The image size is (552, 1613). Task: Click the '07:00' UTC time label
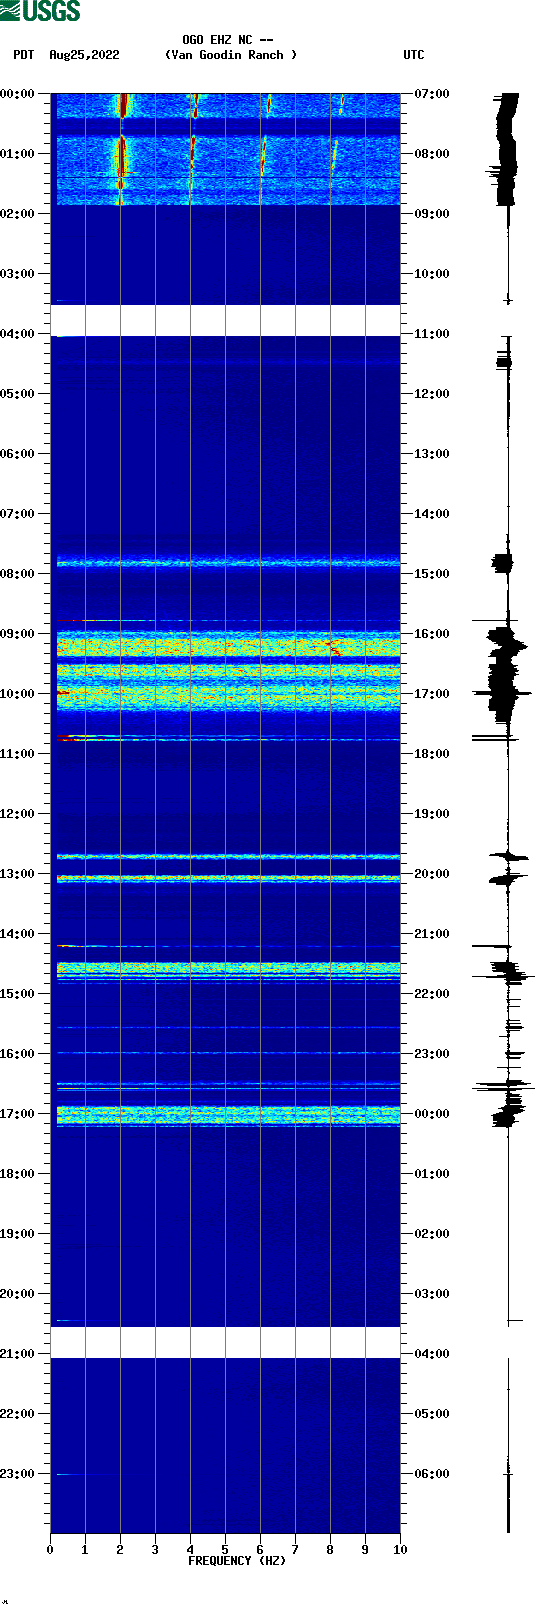pyautogui.click(x=432, y=94)
